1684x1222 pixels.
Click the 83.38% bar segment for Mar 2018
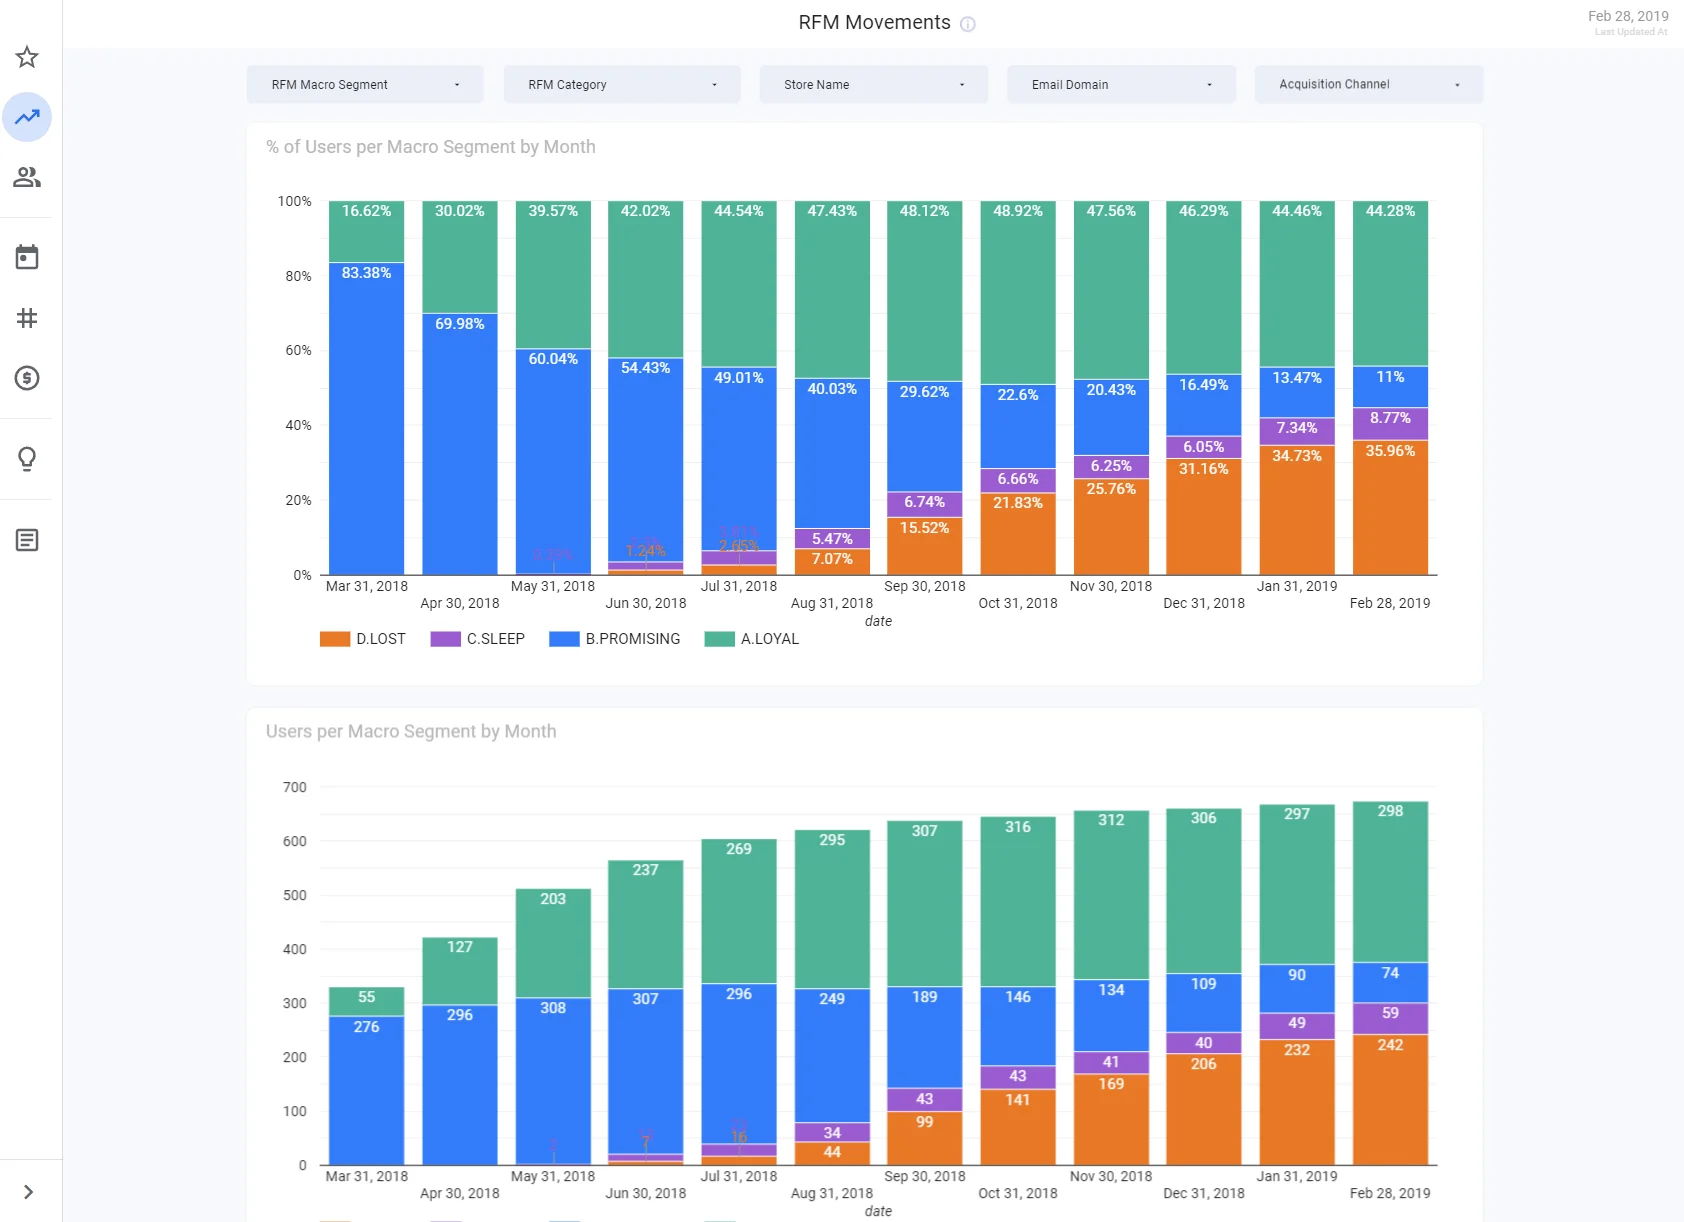[x=366, y=418]
